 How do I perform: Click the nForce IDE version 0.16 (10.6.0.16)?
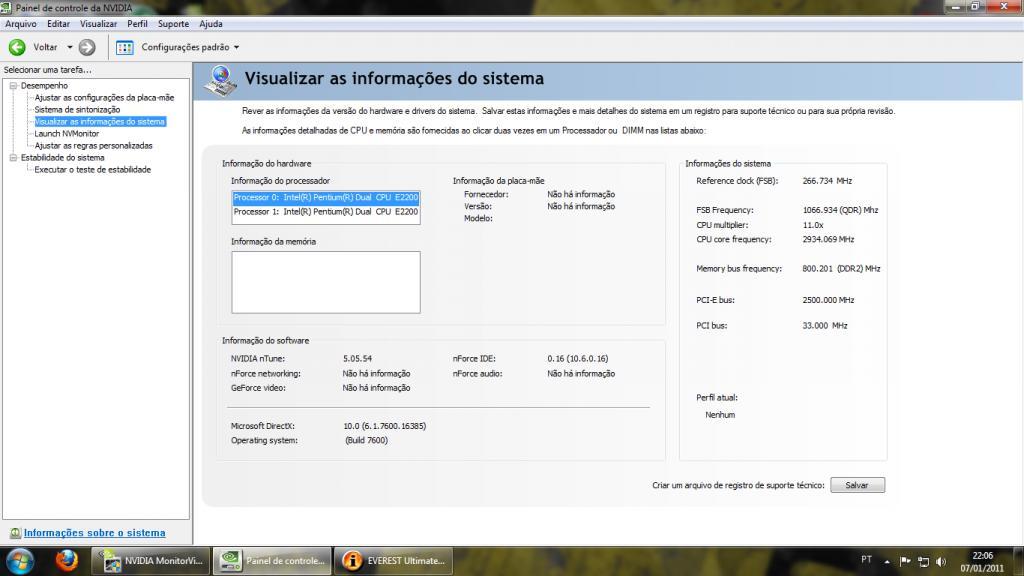point(578,359)
